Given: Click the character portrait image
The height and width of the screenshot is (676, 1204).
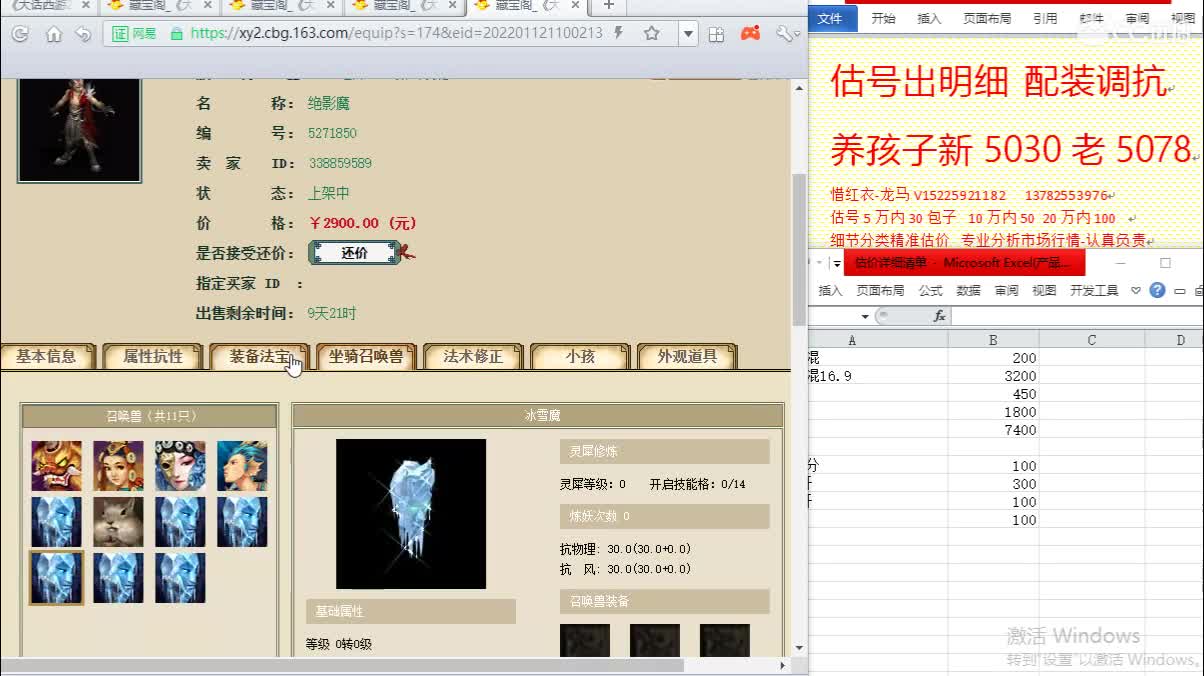Looking at the screenshot, I should [80, 130].
